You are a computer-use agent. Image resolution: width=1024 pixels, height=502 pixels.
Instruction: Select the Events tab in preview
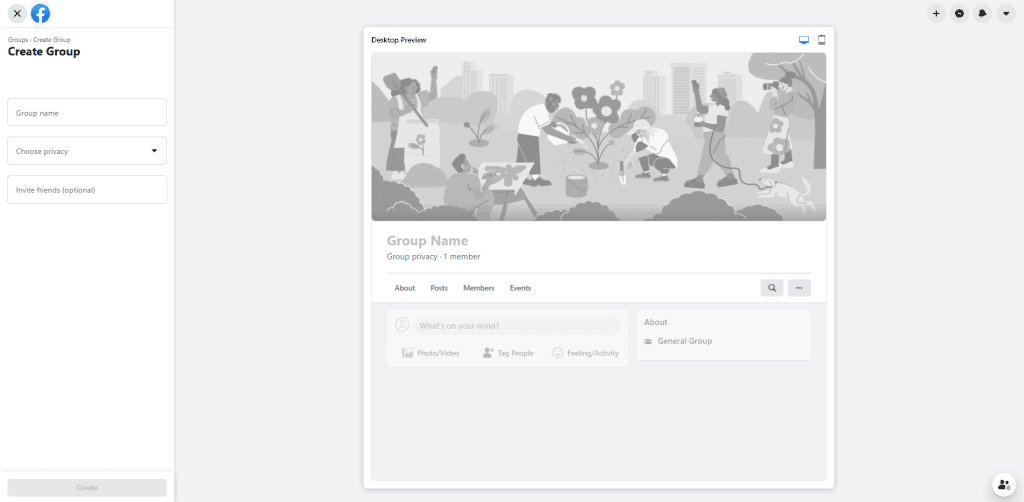point(520,288)
